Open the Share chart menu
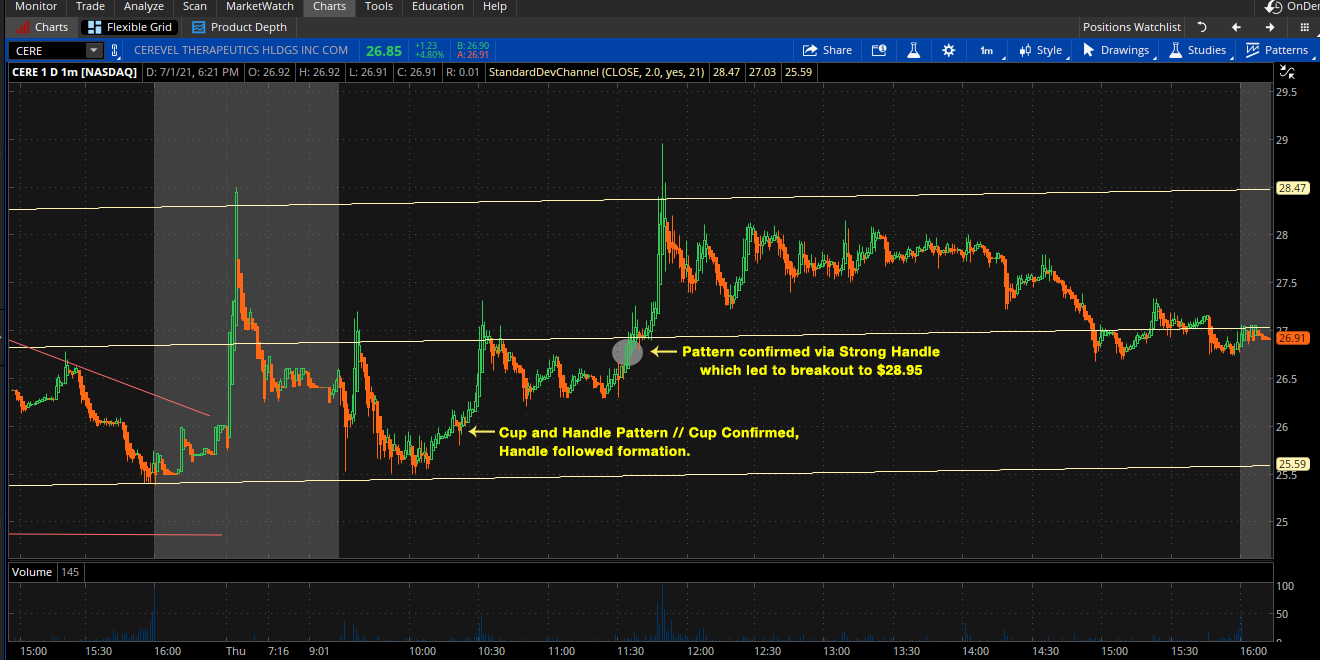 828,50
